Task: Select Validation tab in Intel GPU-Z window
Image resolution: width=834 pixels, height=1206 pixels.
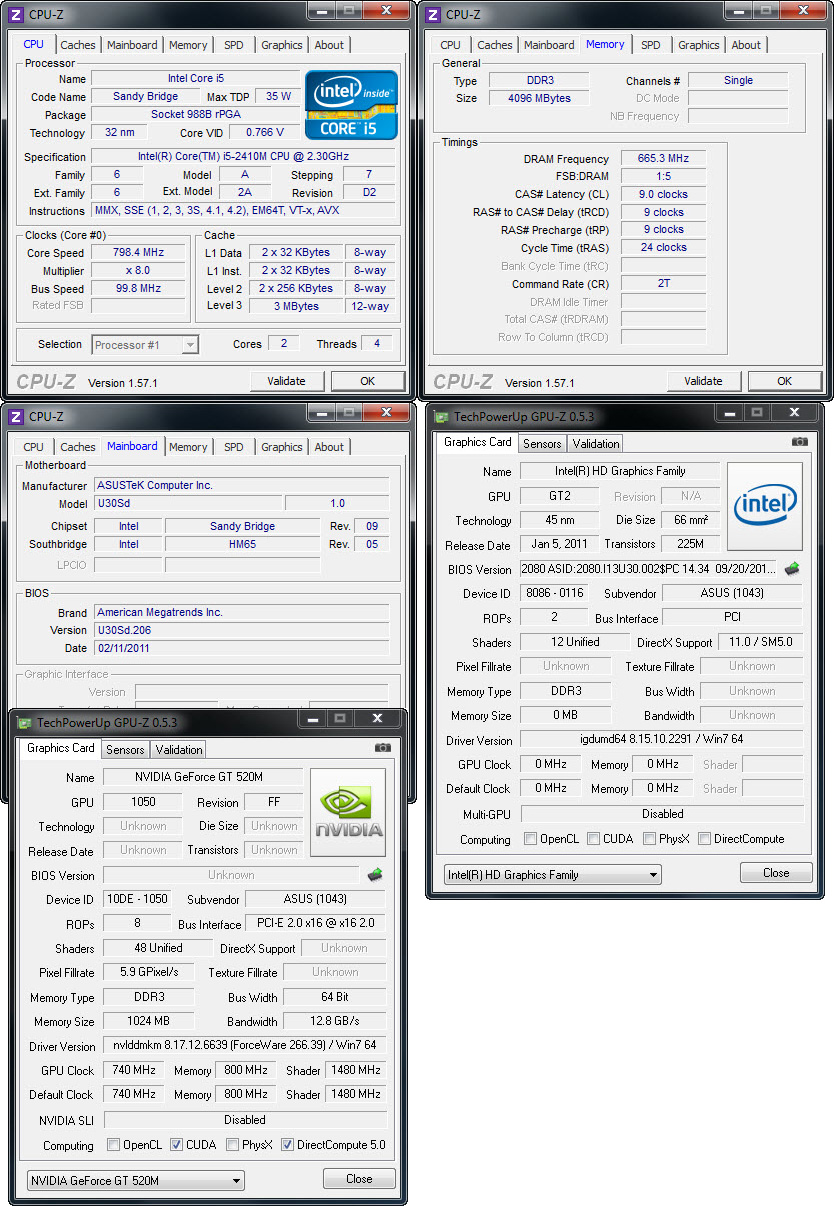Action: 596,443
